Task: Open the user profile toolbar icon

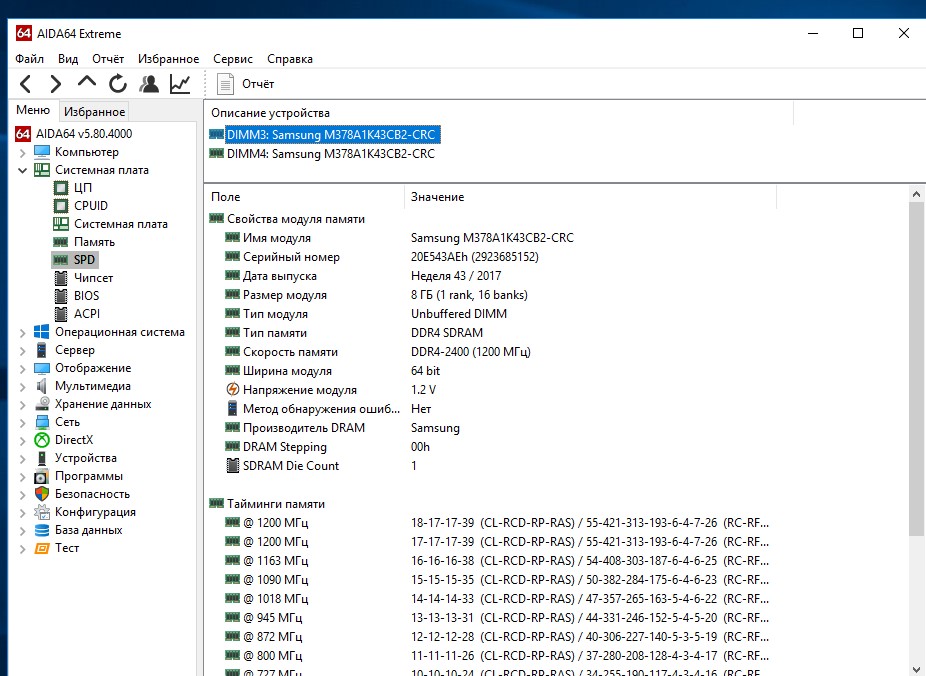Action: point(149,84)
